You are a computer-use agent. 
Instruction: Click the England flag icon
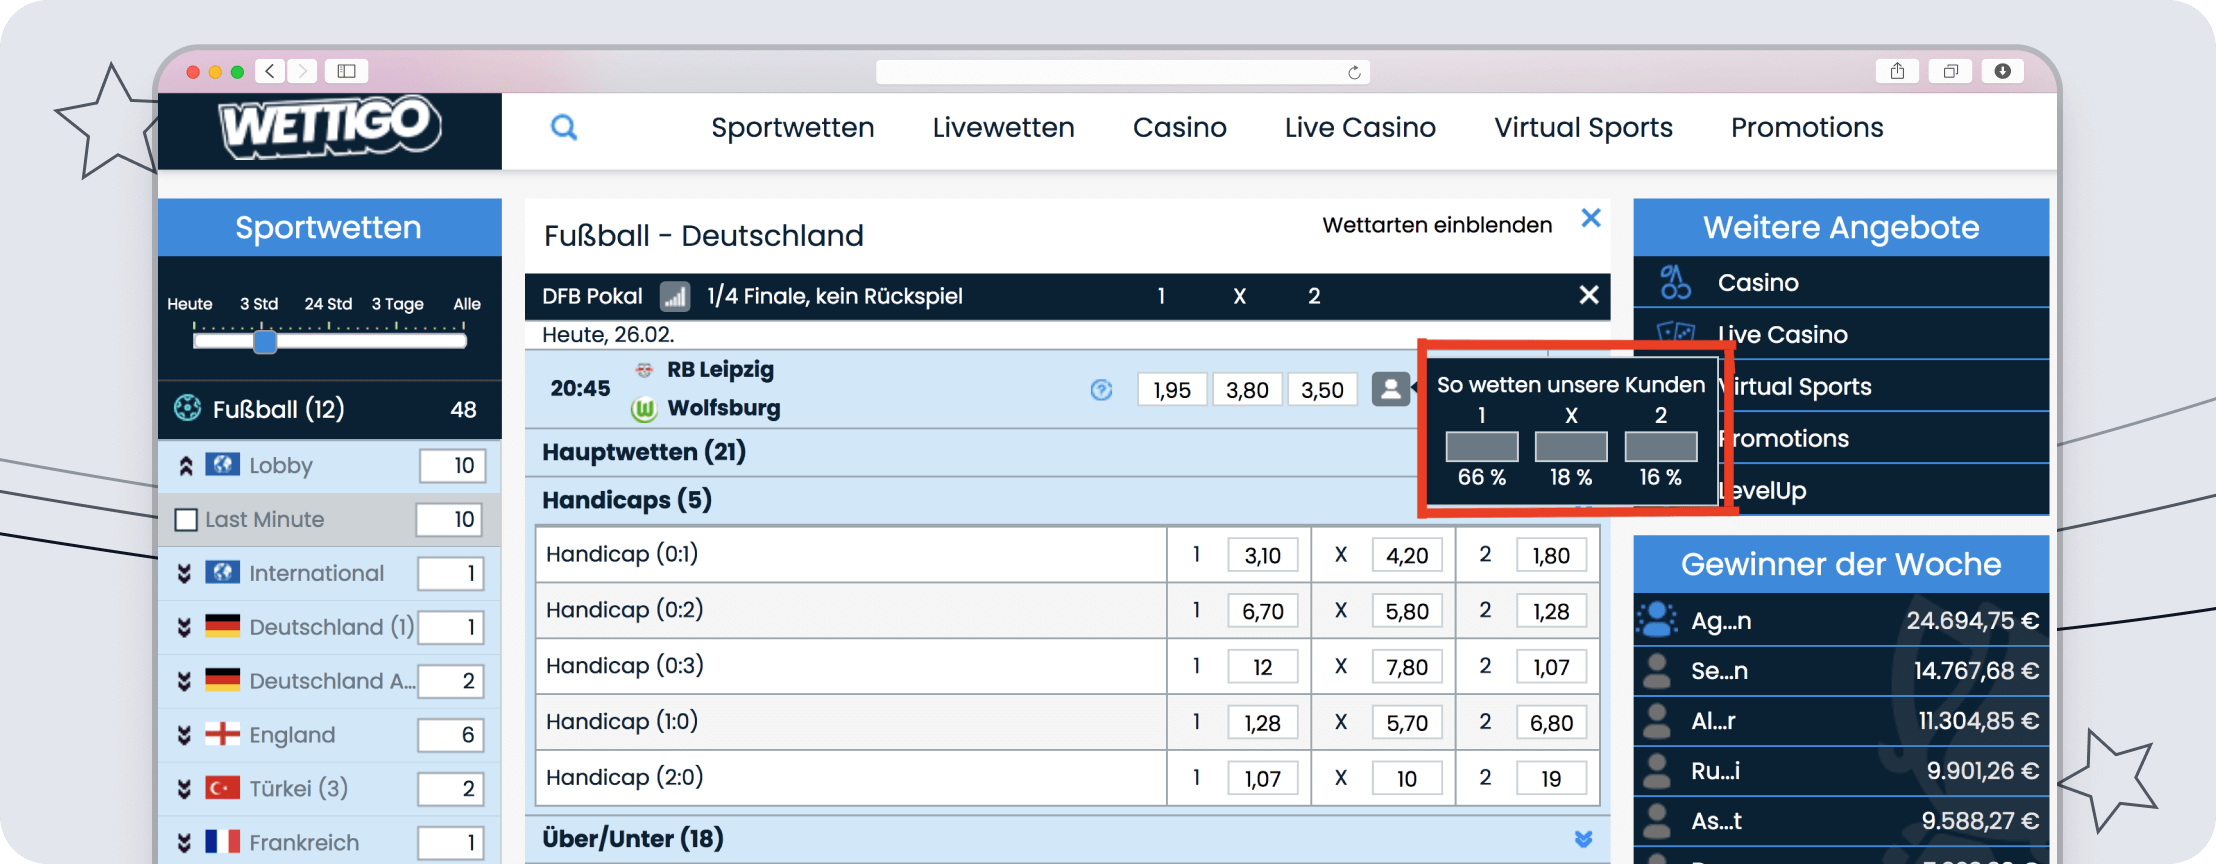coord(222,734)
